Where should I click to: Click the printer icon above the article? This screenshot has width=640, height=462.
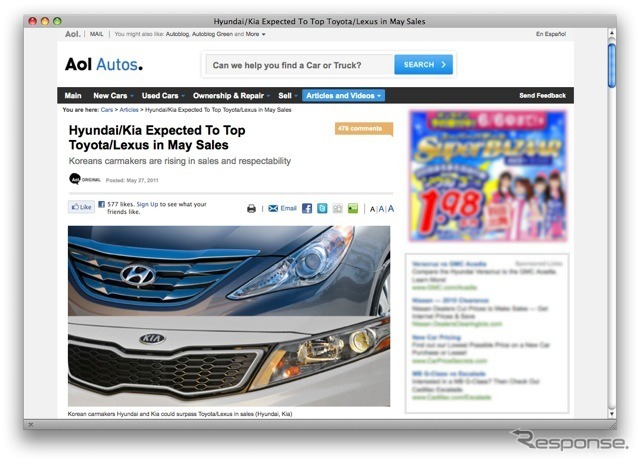point(251,209)
